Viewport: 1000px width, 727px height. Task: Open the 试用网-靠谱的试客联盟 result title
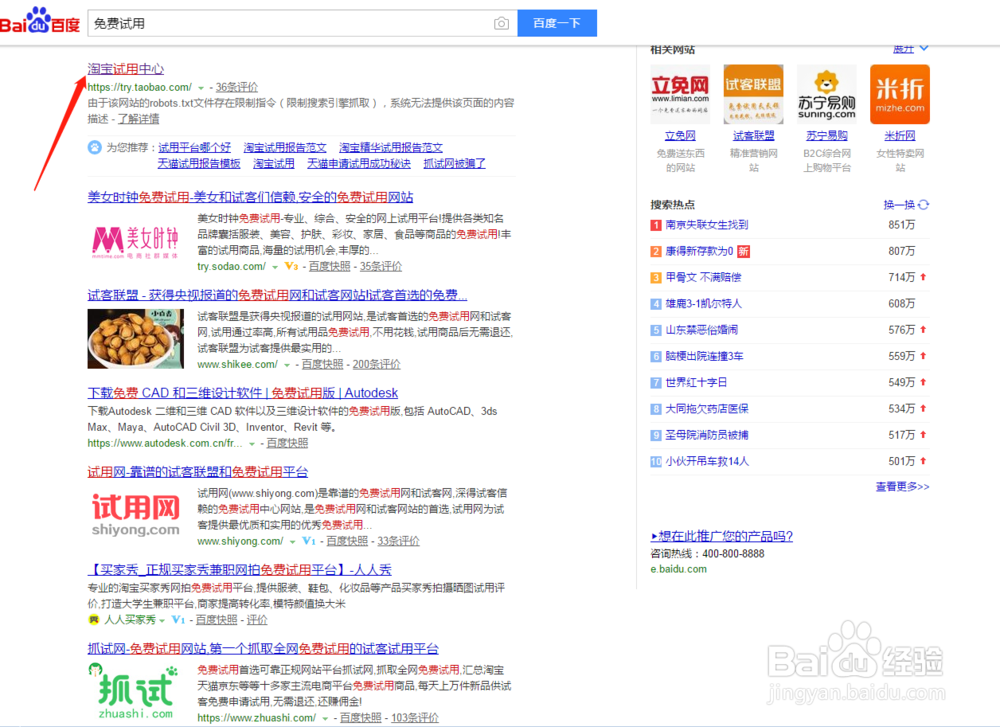pyautogui.click(x=198, y=472)
